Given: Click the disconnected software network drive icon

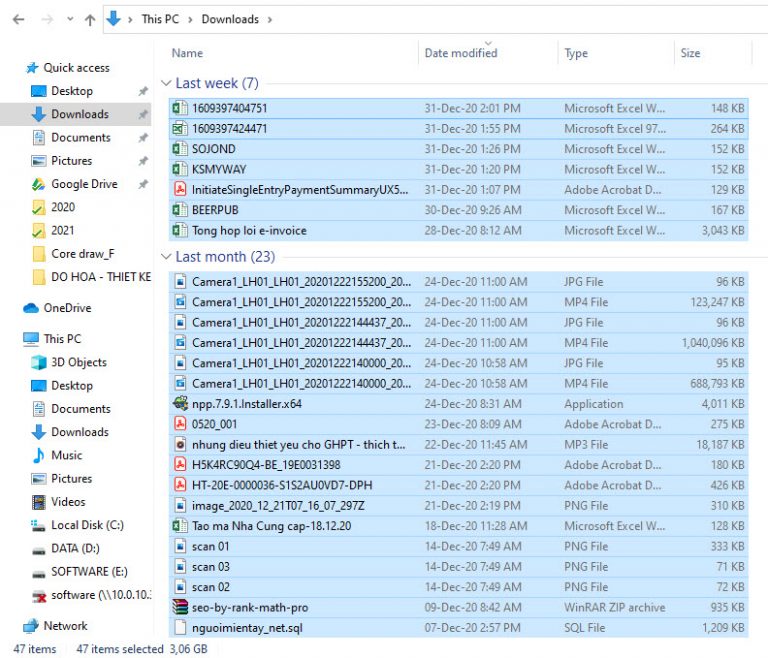Looking at the screenshot, I should click(39, 596).
